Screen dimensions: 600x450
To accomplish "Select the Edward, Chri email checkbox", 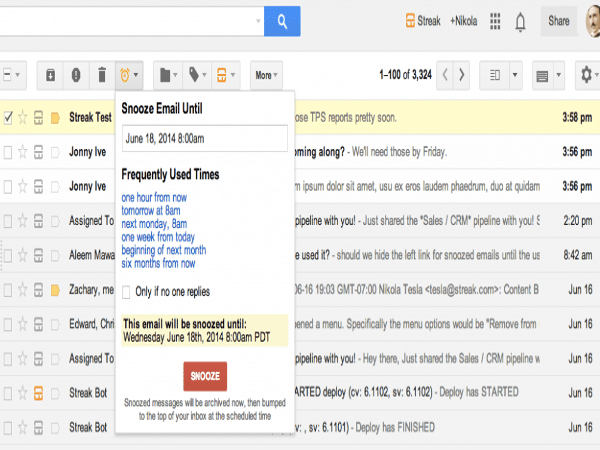I will 8,324.
